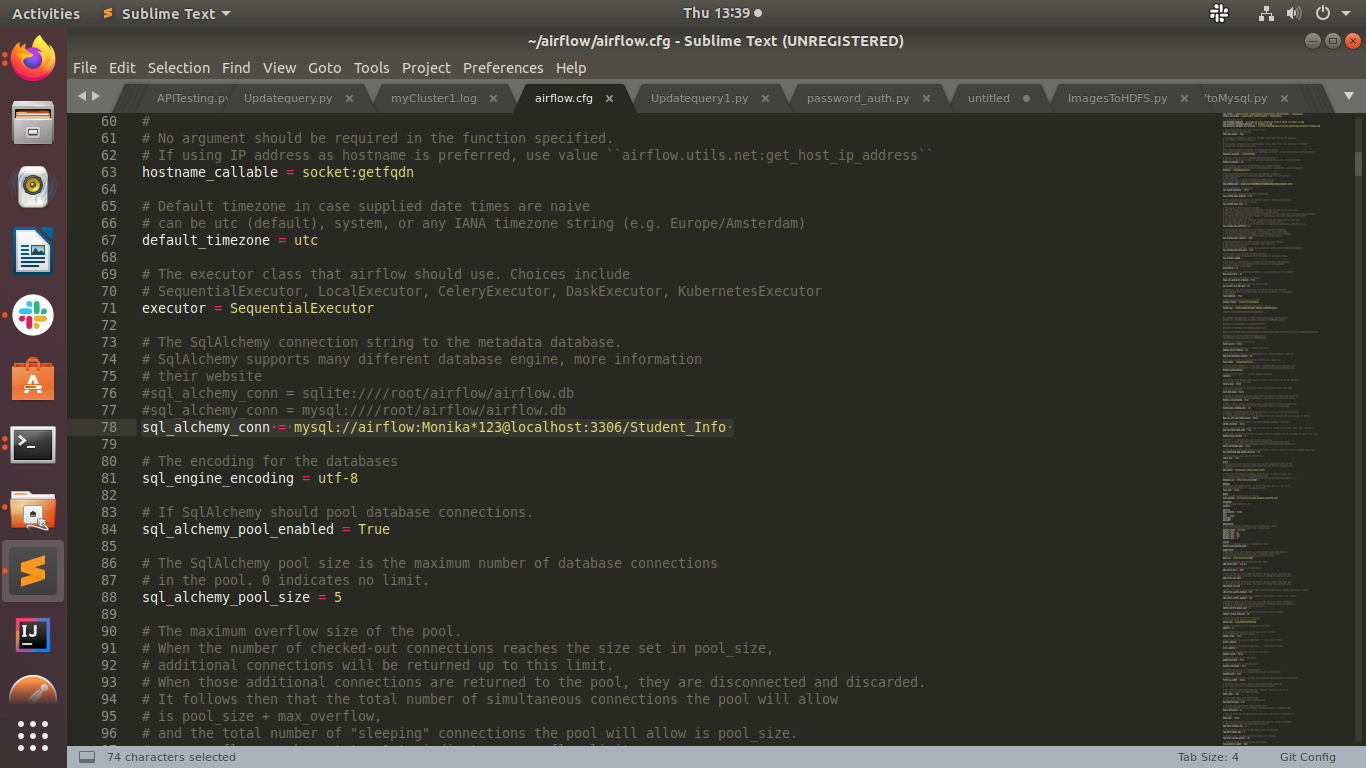The height and width of the screenshot is (768, 1366).
Task: Open IntelliJ IDEA from the dock
Action: tap(33, 634)
